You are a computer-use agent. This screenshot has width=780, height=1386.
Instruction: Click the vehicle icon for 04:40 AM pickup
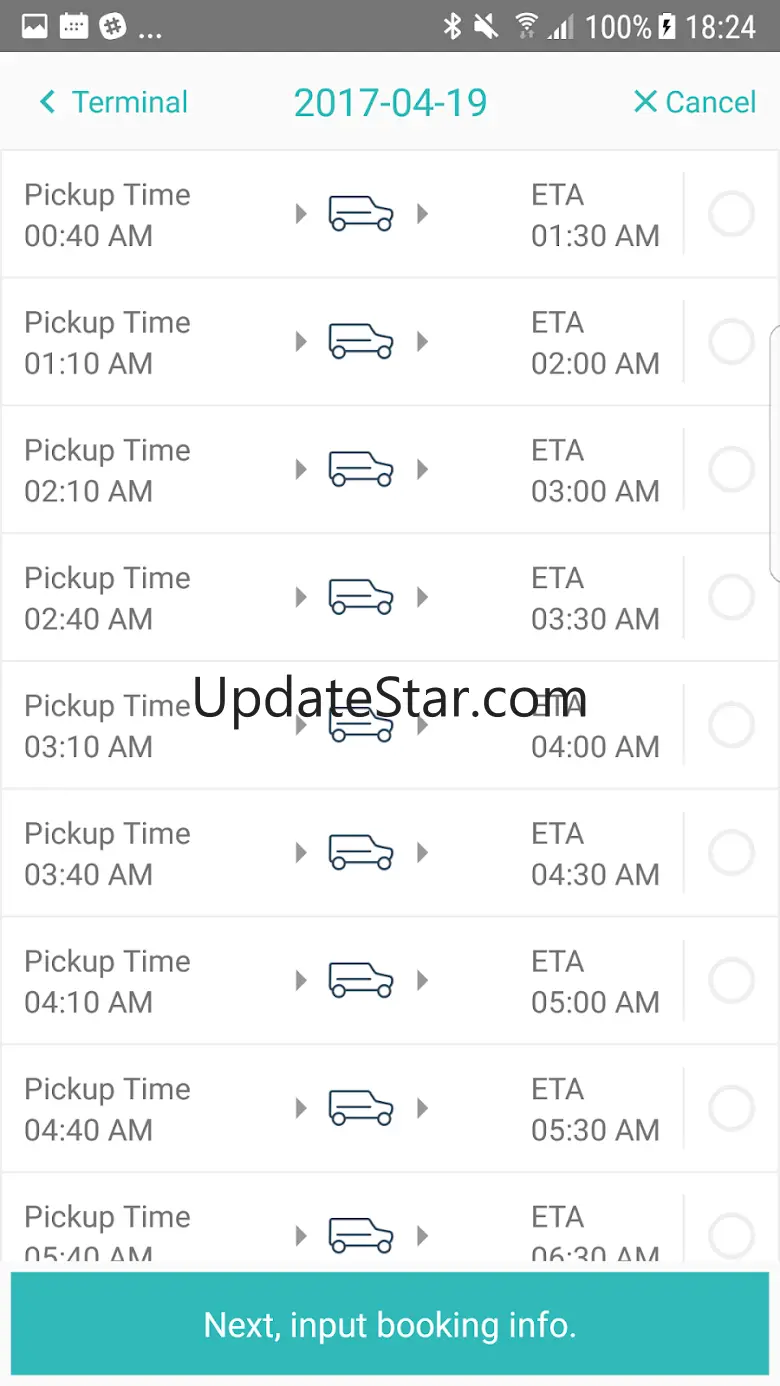click(361, 1108)
